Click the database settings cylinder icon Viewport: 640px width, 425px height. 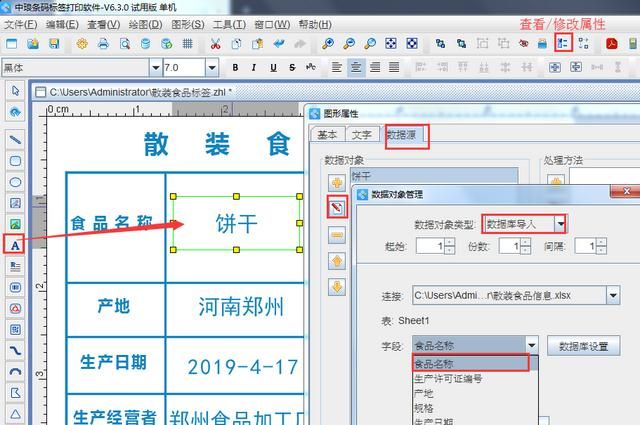(145, 43)
